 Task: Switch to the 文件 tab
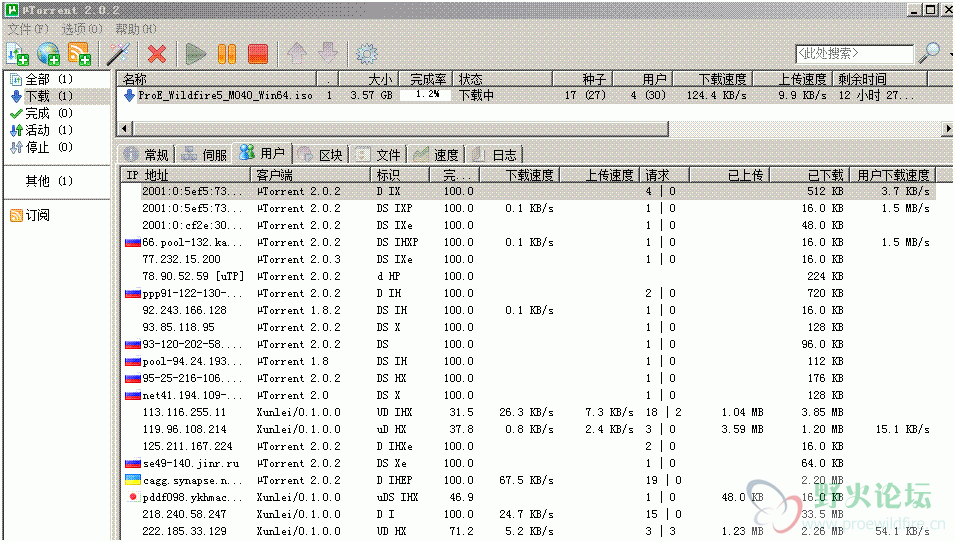[379, 155]
